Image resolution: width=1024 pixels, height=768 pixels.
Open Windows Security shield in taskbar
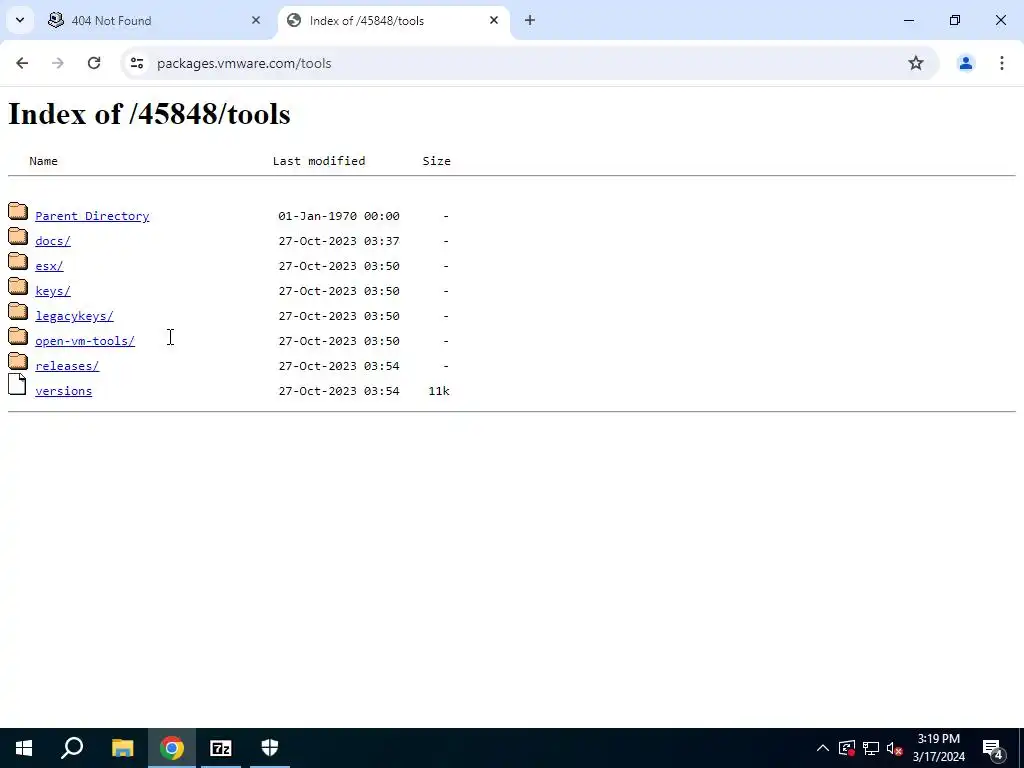tap(270, 748)
